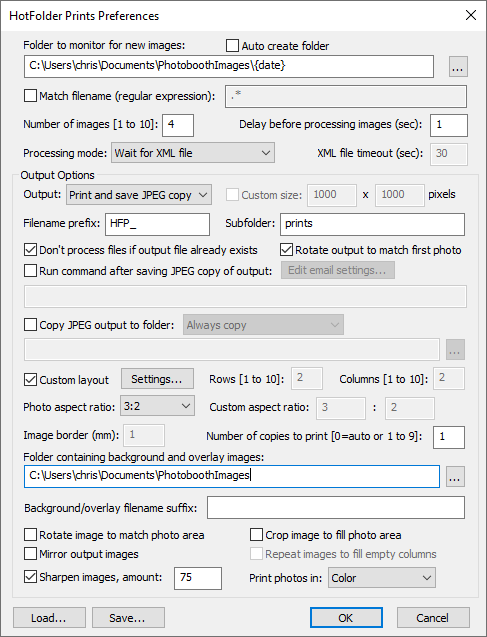This screenshot has width=487, height=637.
Task: Toggle Match filename regular expression checkbox
Action: pos(30,96)
